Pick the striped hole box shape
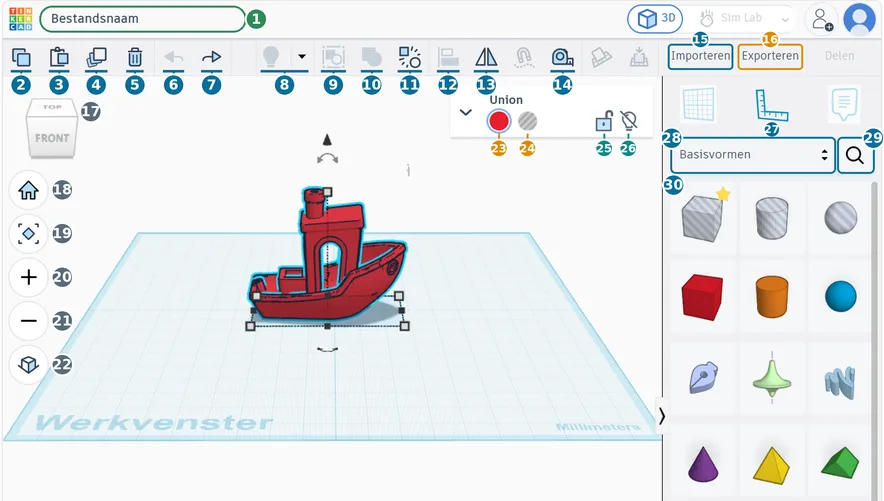Viewport: 884px width, 501px height. (x=702, y=218)
